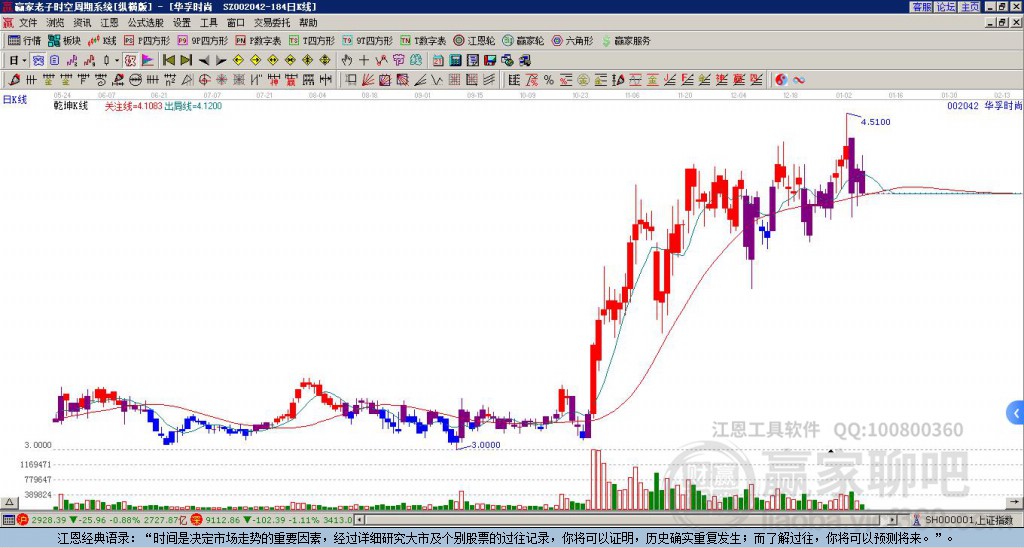
Task: Click the 3.0000 low price marker
Action: coord(486,445)
